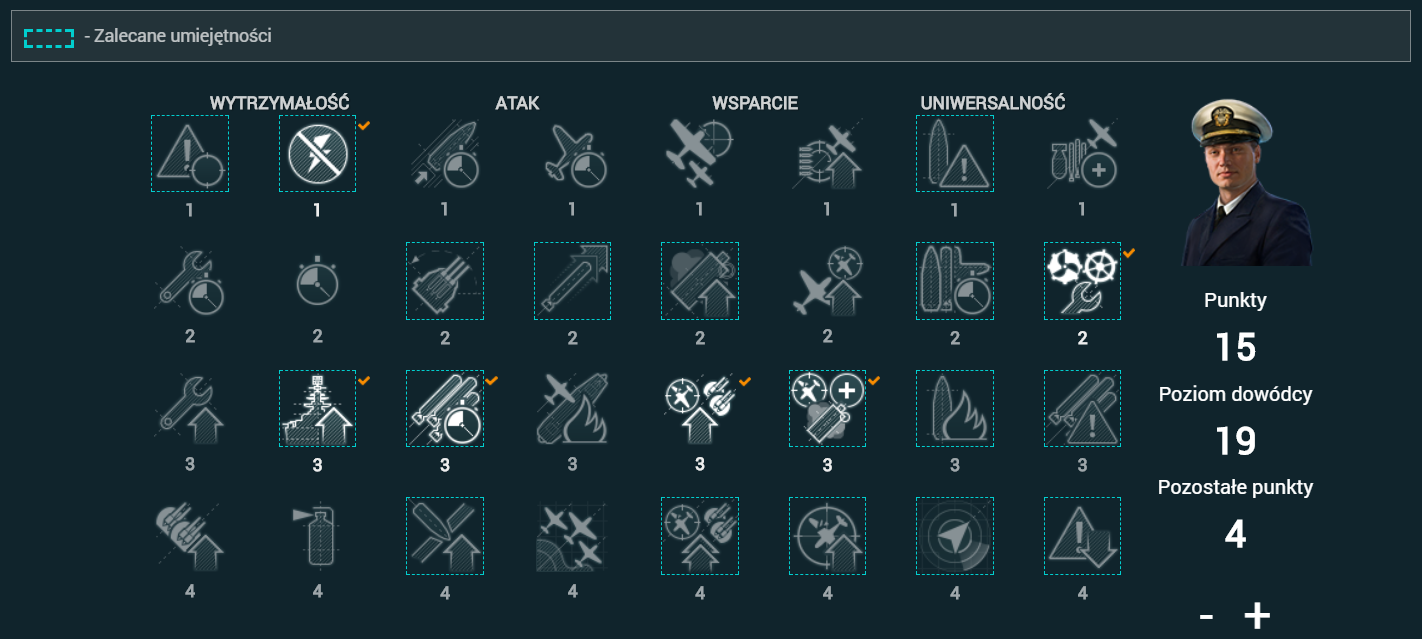
Task: Select the battleship with up arrow skill
Action: 317,408
